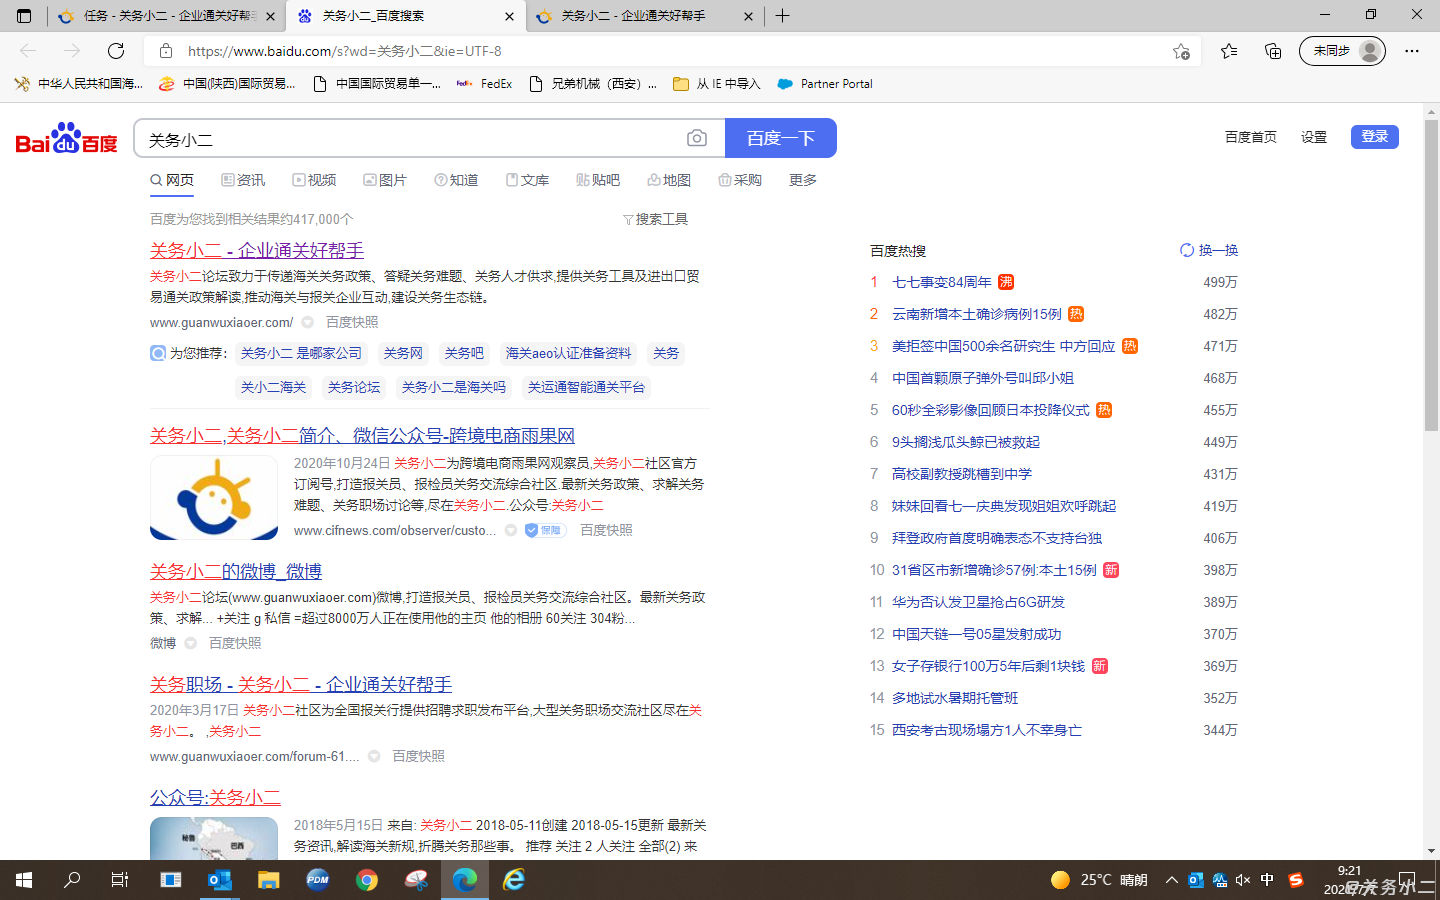Open tab actions menu icon
Screen dimensions: 1440x900
(24, 16)
